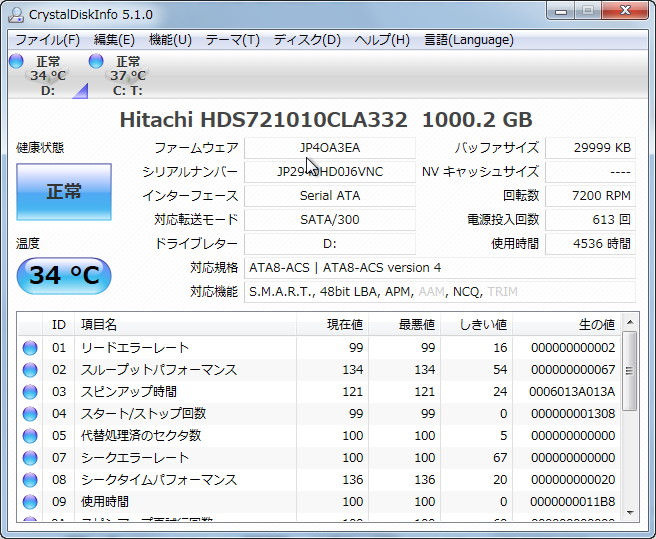Image resolution: width=656 pixels, height=539 pixels.
Task: Click the しきい値 column header
Action: click(x=477, y=324)
